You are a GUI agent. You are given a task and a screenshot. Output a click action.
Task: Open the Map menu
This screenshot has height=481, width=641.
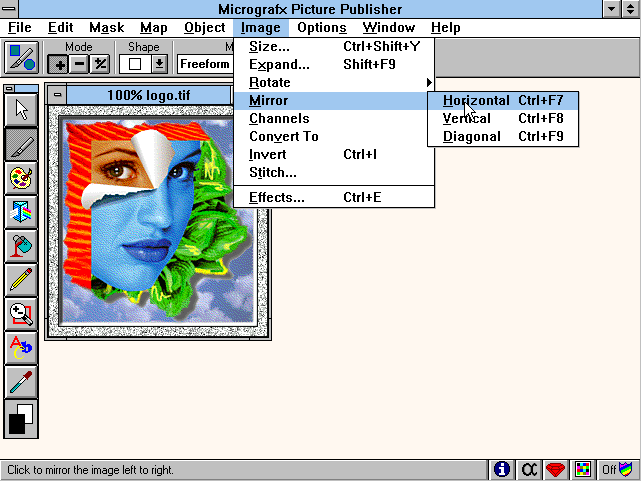[x=154, y=27]
